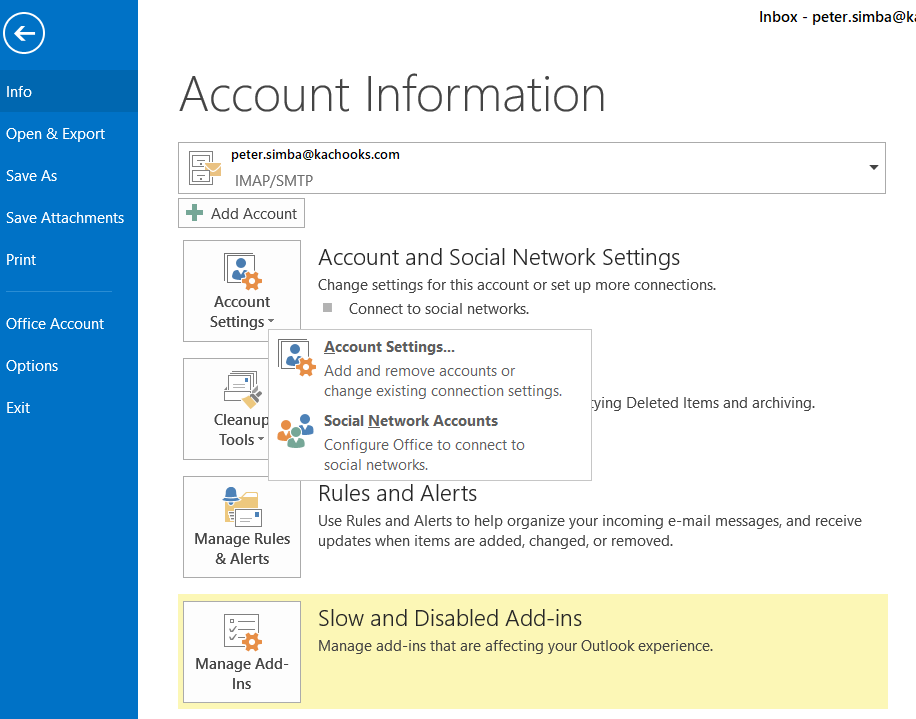Screen dimensions: 916x719
Task: Toggle the Account Settings dropdown button
Action: [x=242, y=291]
